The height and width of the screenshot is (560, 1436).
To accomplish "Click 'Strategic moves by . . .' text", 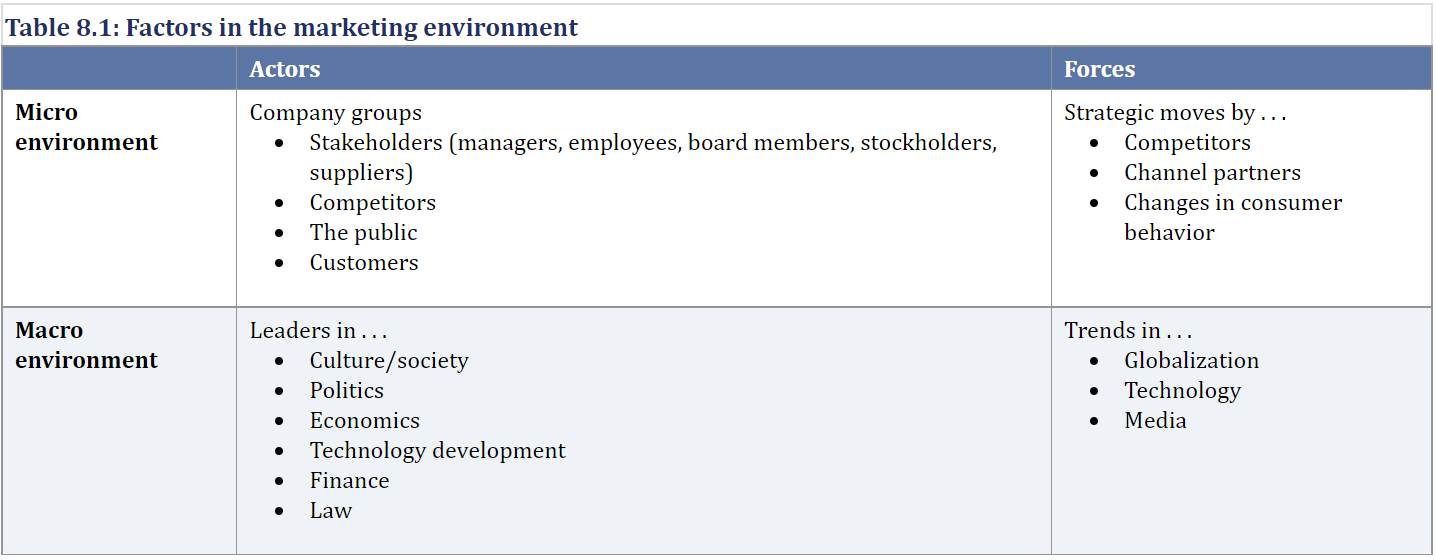I will [x=1175, y=113].
